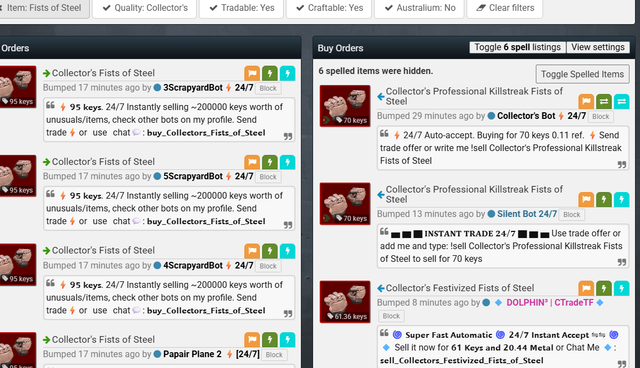Image resolution: width=640 pixels, height=368 pixels.
Task: Block user Silent Bot 24/7
Action: point(571,214)
